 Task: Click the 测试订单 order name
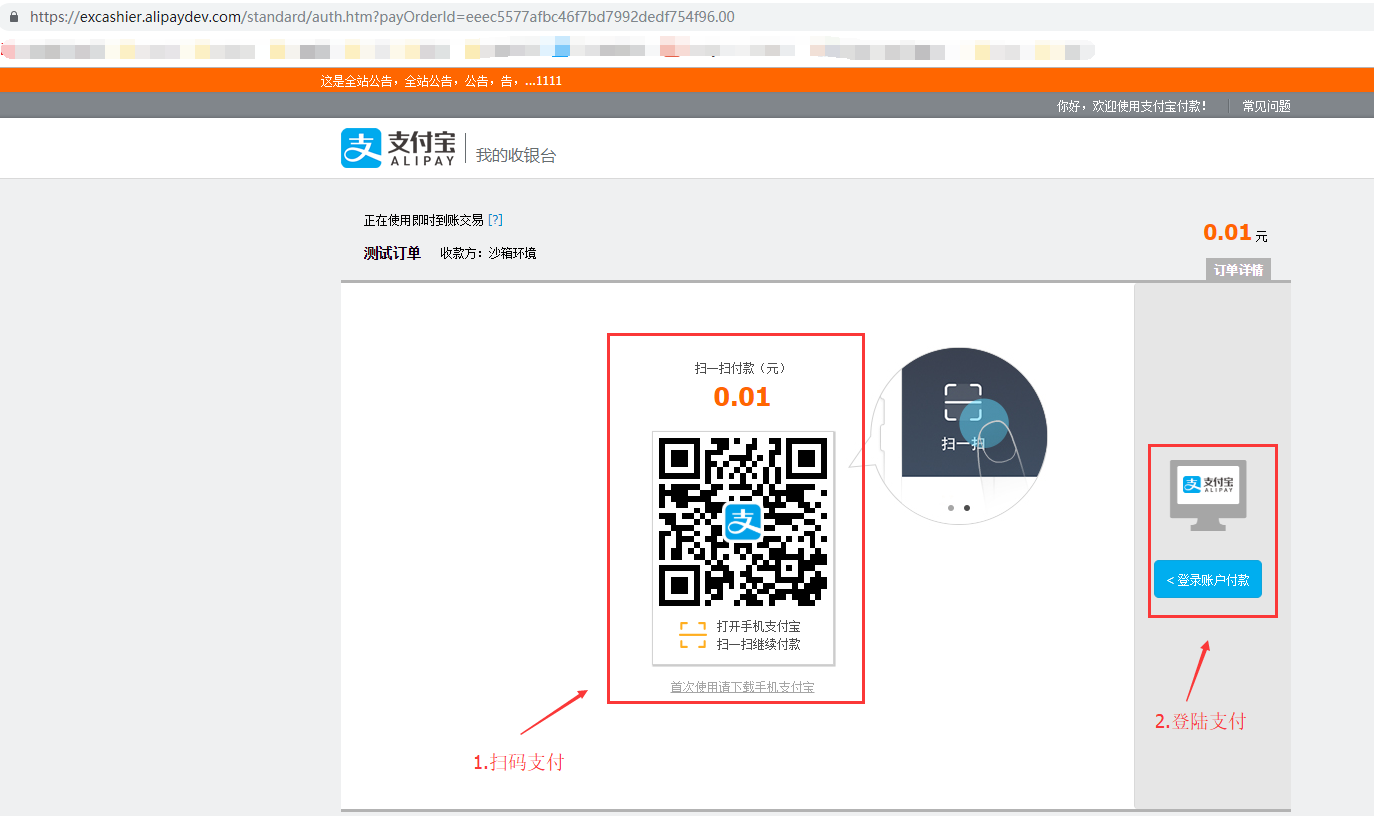(392, 253)
